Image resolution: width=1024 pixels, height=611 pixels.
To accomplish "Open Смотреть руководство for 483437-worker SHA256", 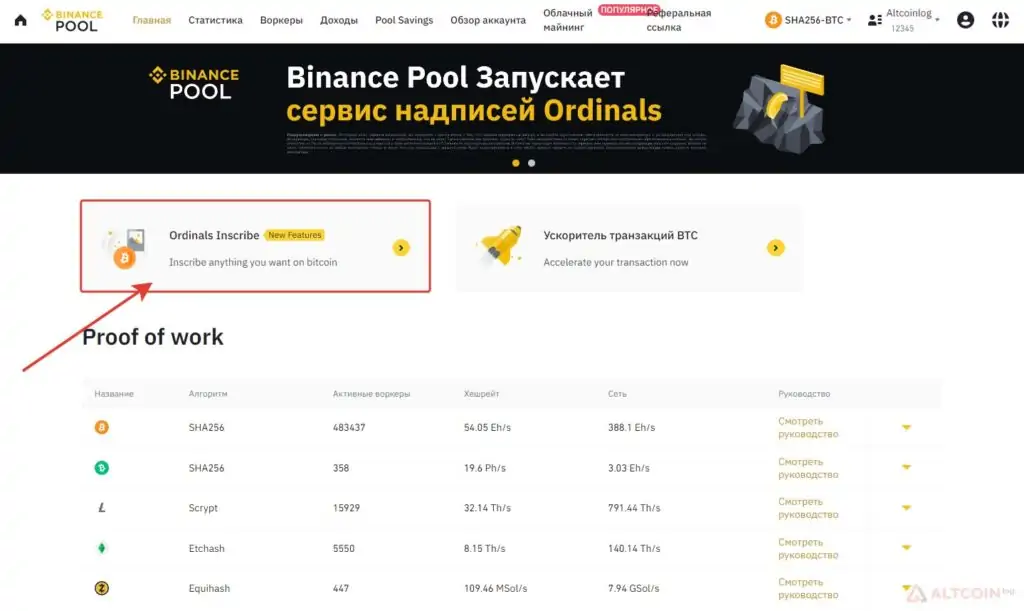I will coord(808,428).
